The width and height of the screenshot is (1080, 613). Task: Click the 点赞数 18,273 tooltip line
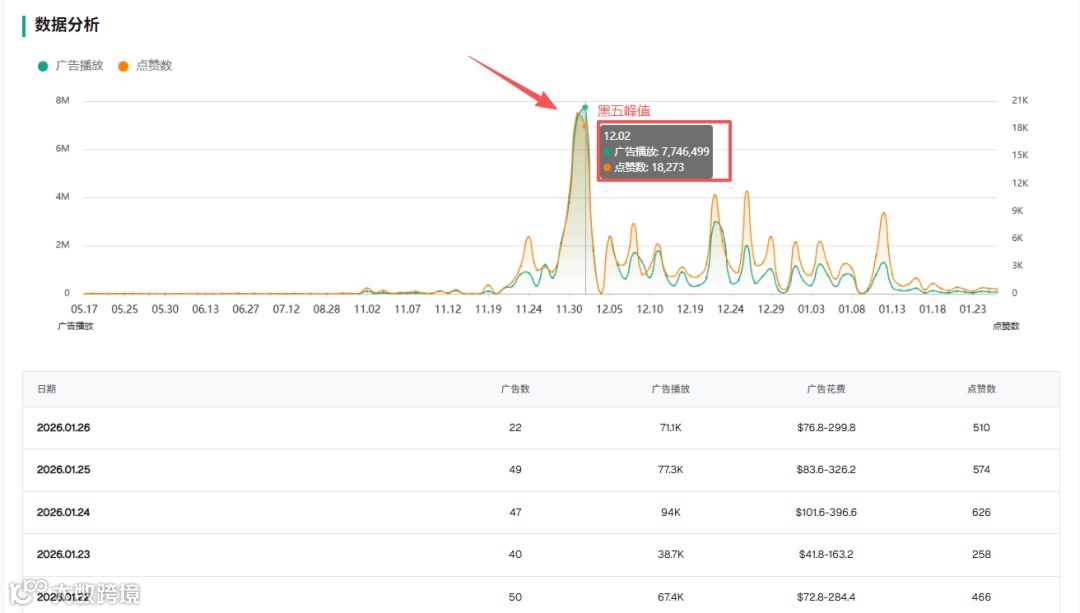644,167
